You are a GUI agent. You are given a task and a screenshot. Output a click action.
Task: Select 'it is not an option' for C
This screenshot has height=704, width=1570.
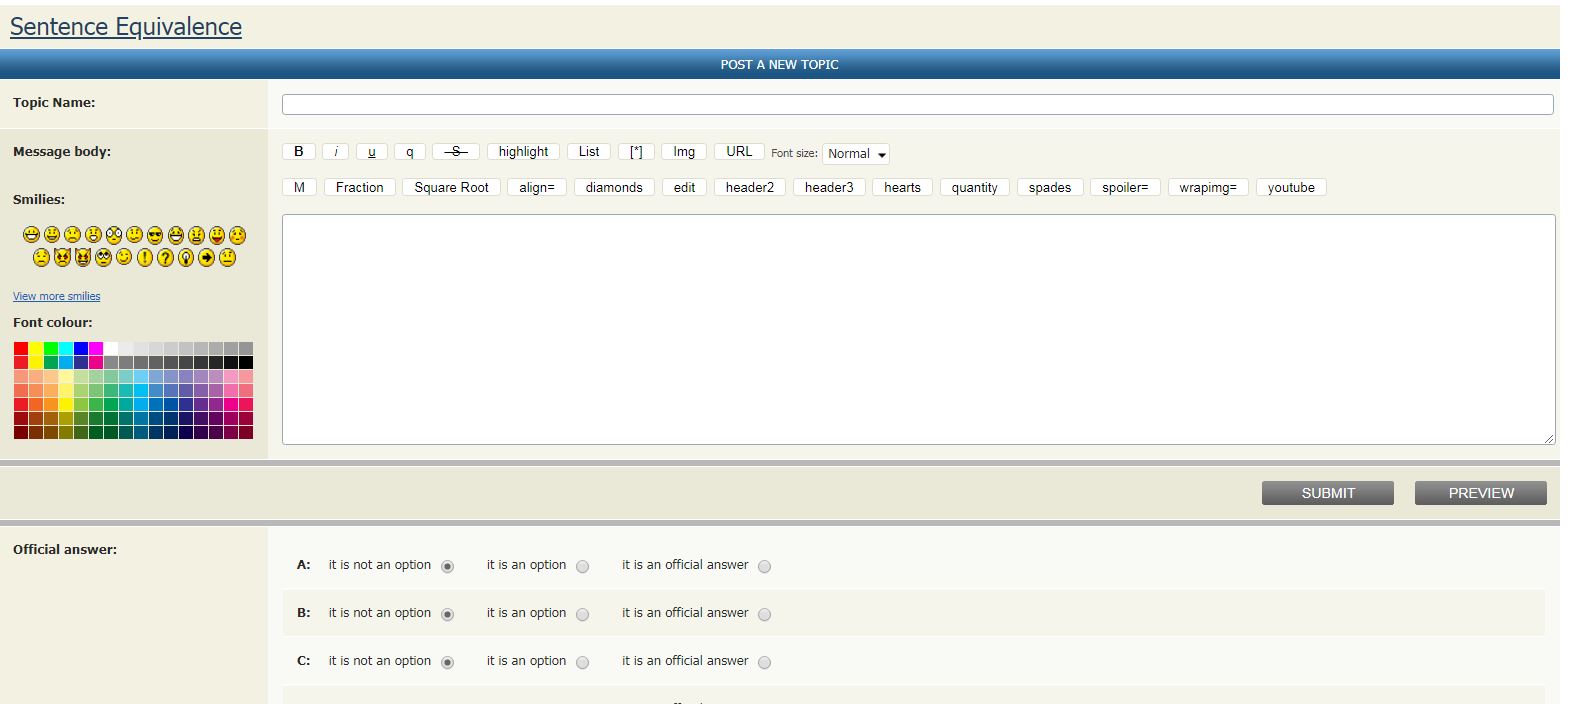pyautogui.click(x=447, y=662)
